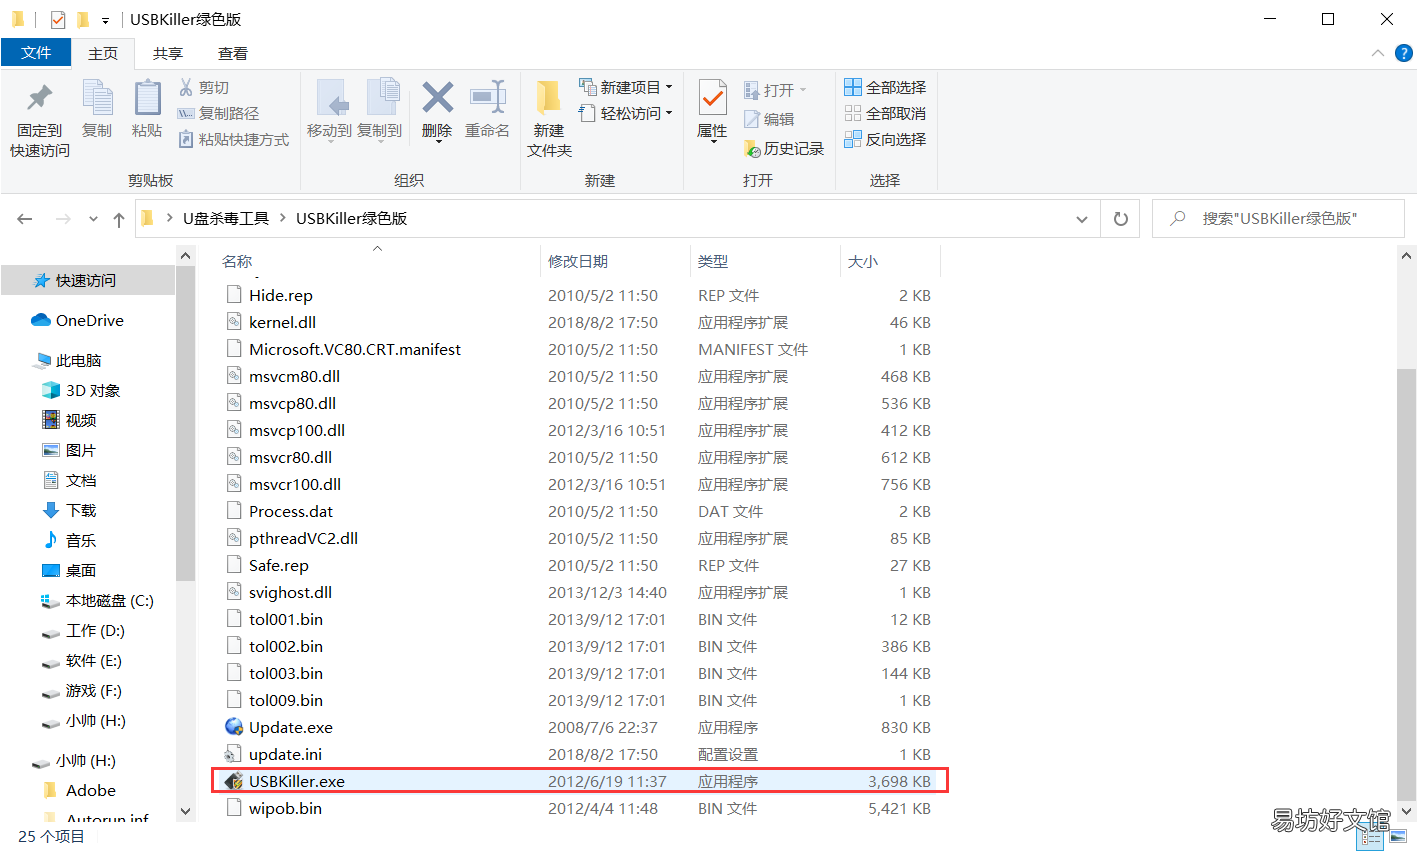Click the navigation pane scrollbar thumb
This screenshot has height=852, width=1418.
coord(185,425)
